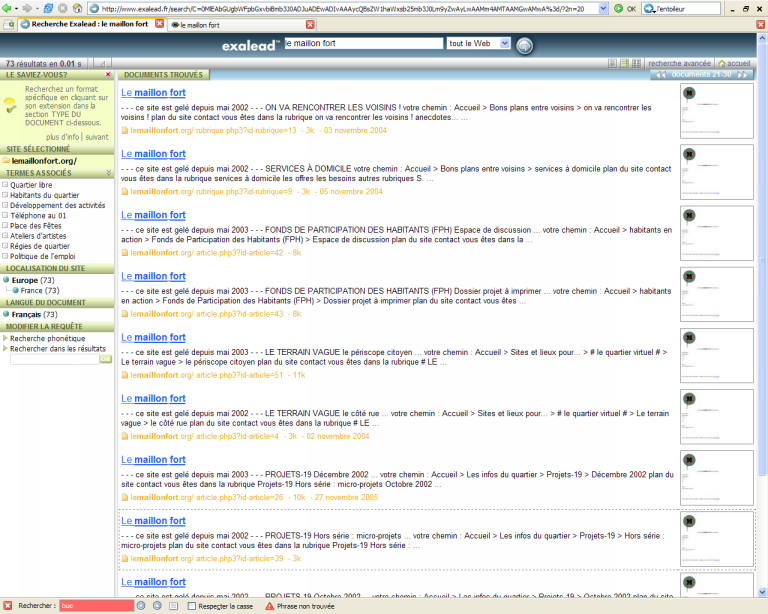Go to next documents page arrows
The image size is (768, 614).
[743, 74]
